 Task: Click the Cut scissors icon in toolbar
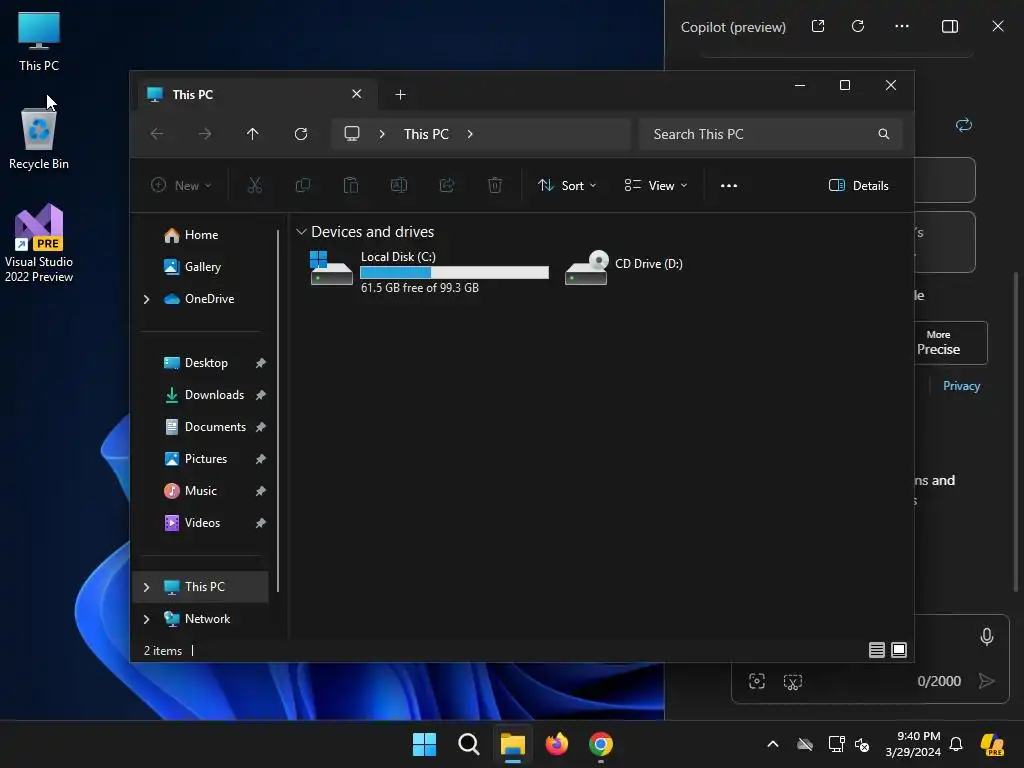(255, 185)
